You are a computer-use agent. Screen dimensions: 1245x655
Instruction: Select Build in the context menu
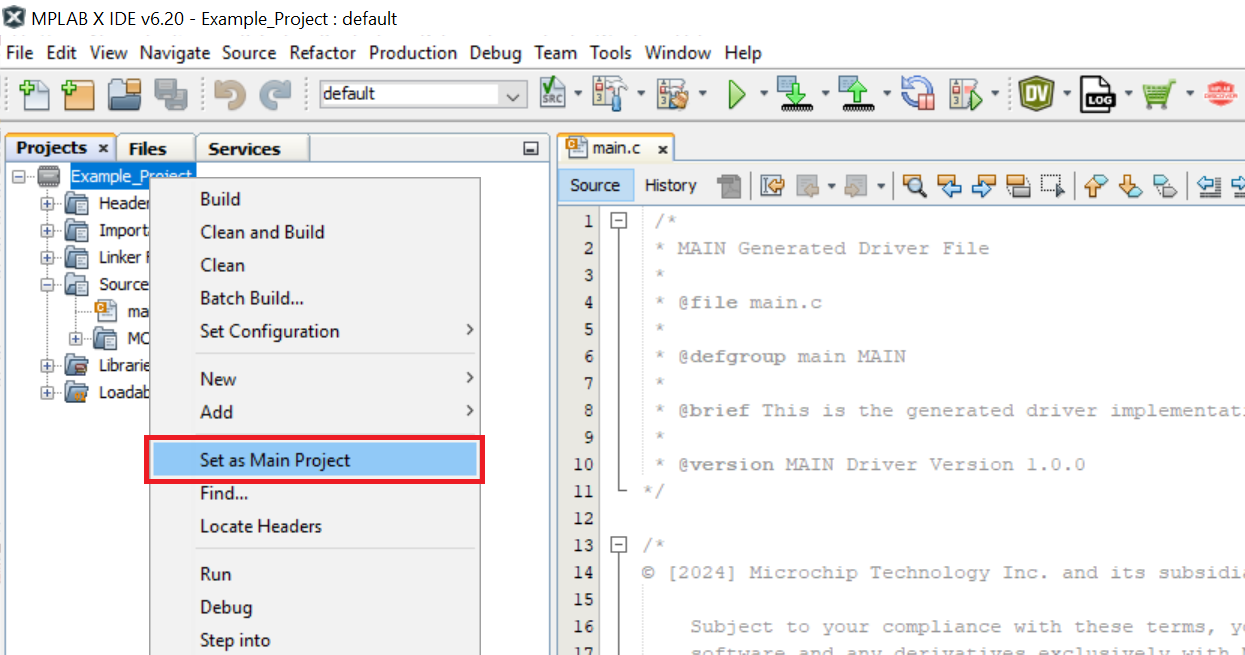(314, 199)
